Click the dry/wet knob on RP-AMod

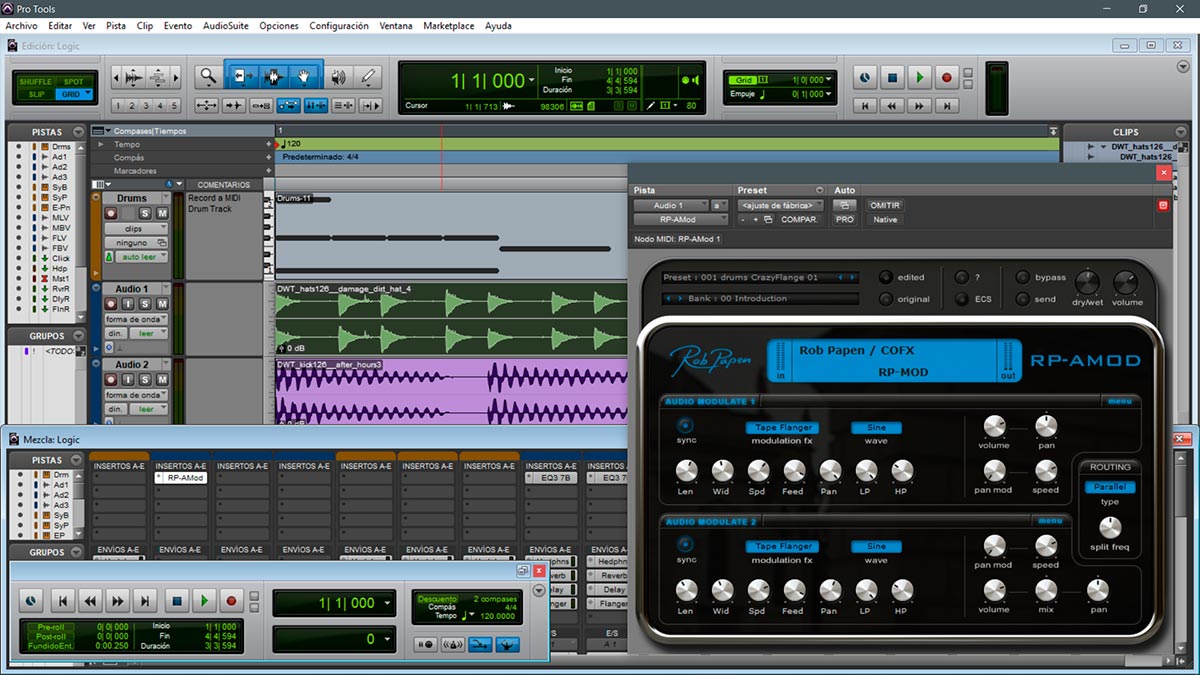tap(1087, 281)
